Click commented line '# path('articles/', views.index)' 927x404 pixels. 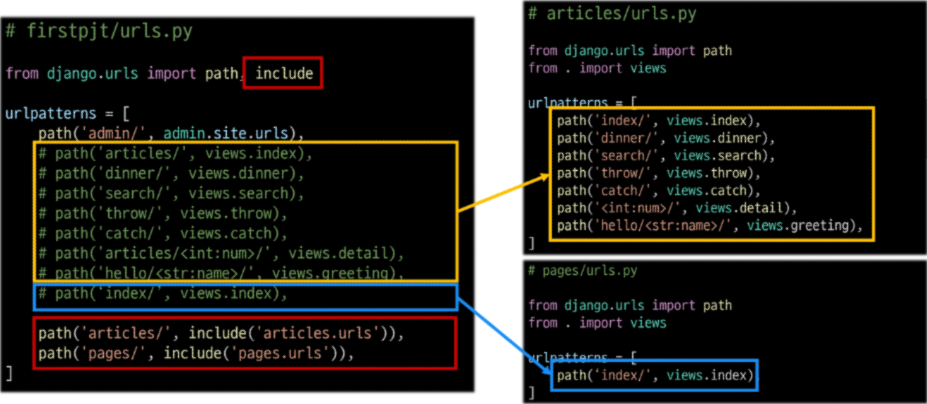[175, 154]
